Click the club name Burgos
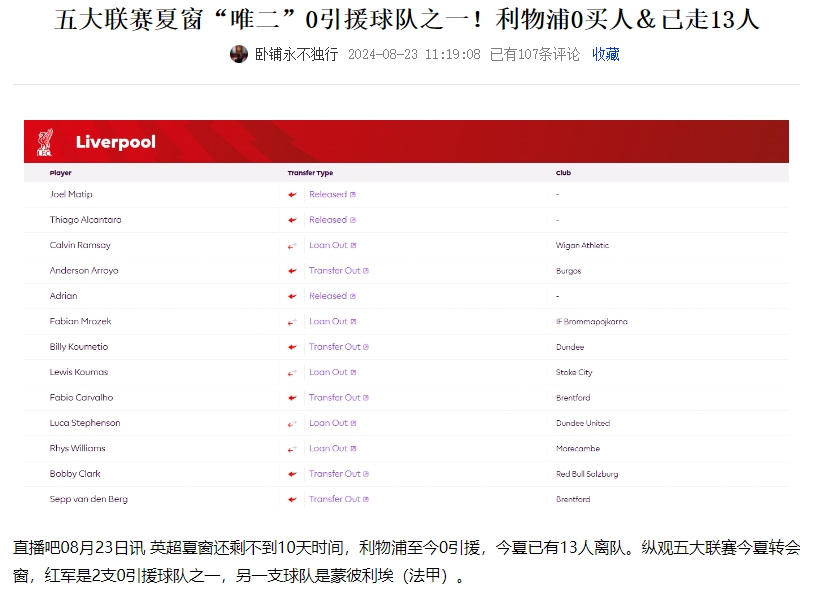This screenshot has width=814, height=596. [x=568, y=271]
